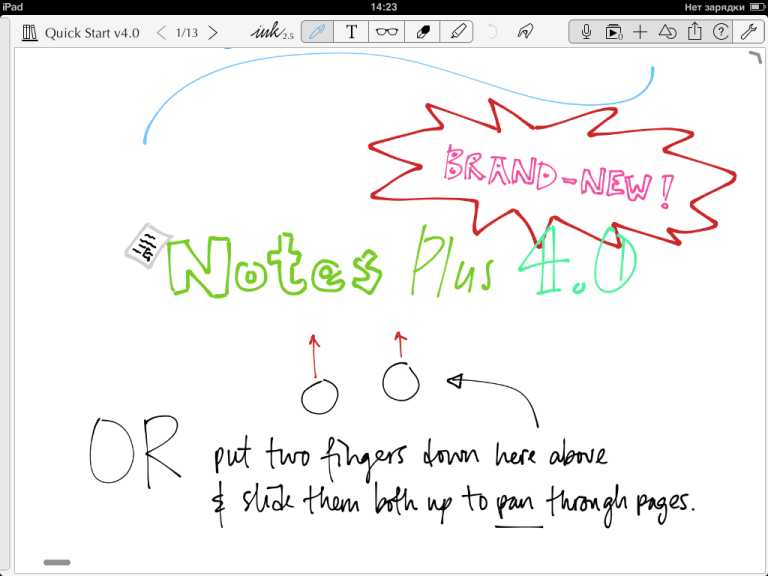Tap the Quick Start v4.0 notebook title

coord(92,33)
